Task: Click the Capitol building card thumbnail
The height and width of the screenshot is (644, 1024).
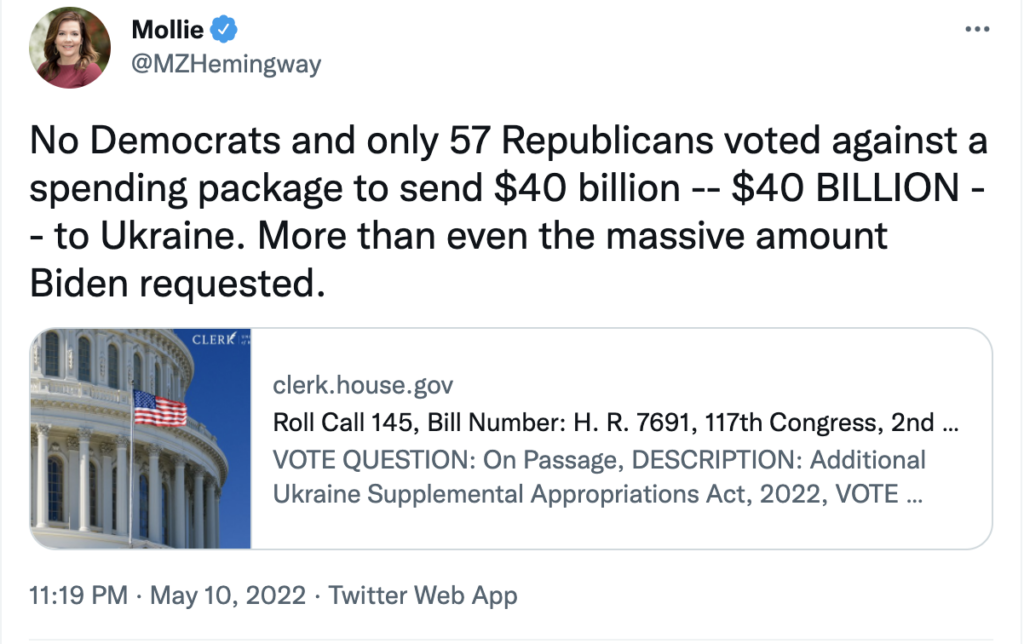Action: pyautogui.click(x=141, y=438)
